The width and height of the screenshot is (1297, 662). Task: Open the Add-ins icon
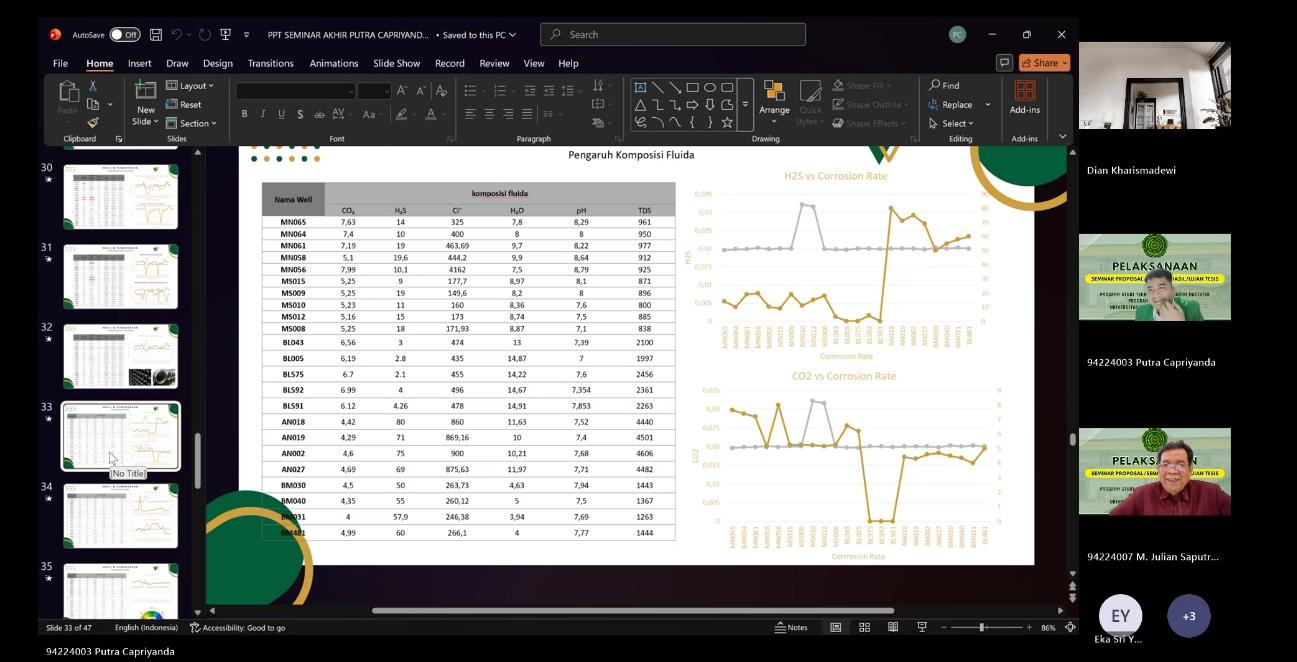1024,97
